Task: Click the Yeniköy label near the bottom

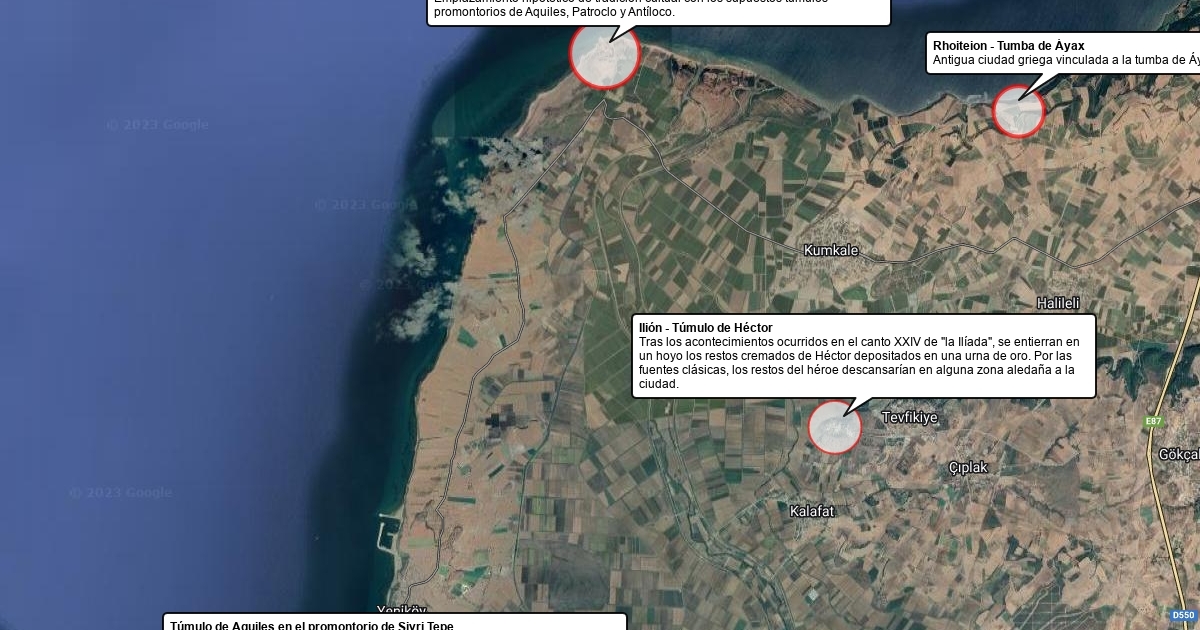Action: [x=401, y=611]
